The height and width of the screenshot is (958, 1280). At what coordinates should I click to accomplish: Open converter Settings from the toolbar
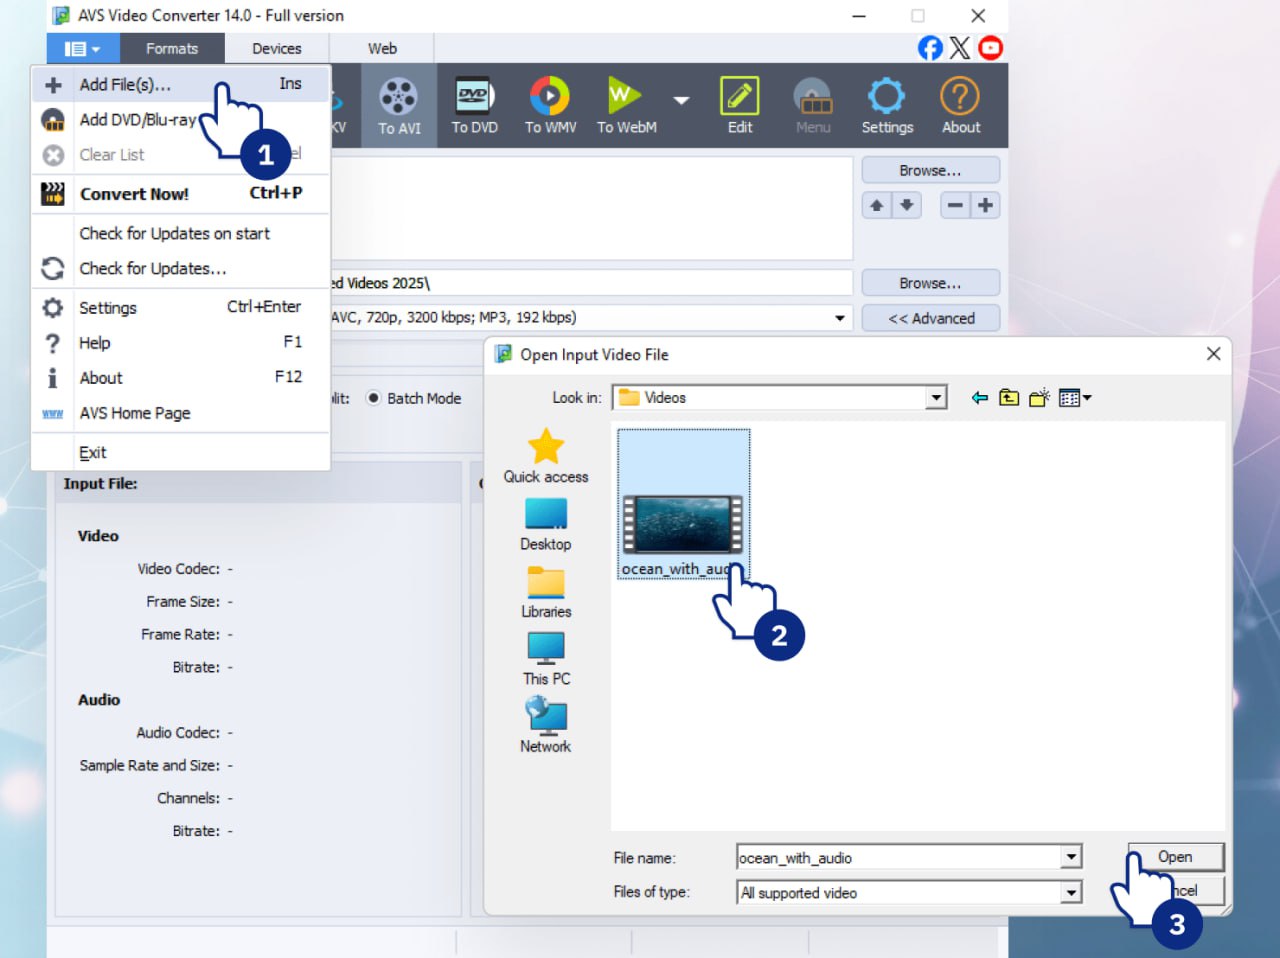coord(887,105)
